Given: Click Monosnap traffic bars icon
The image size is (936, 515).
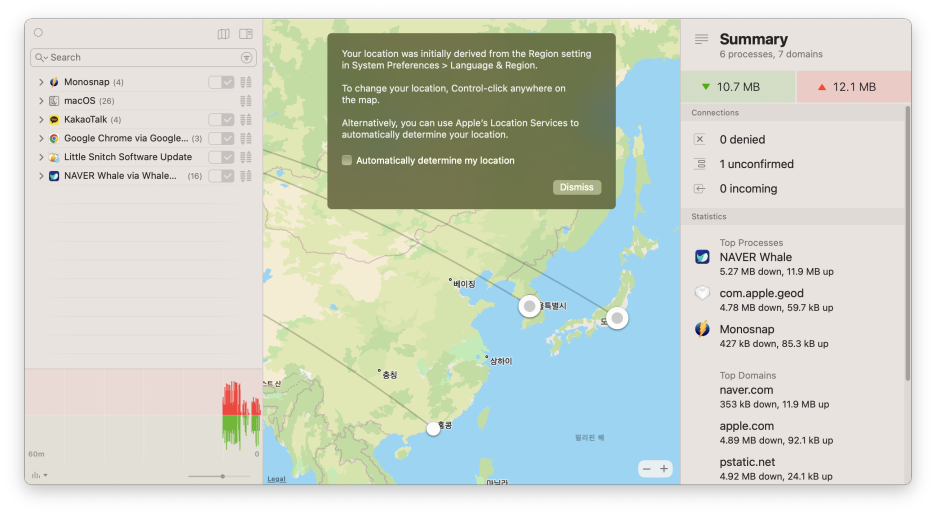Looking at the screenshot, I should (245, 82).
